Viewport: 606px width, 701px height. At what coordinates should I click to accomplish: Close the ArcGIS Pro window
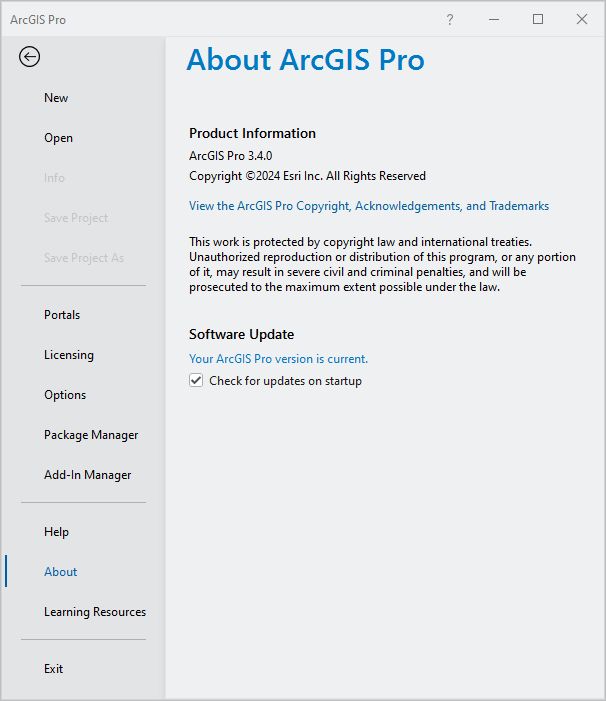tap(582, 19)
